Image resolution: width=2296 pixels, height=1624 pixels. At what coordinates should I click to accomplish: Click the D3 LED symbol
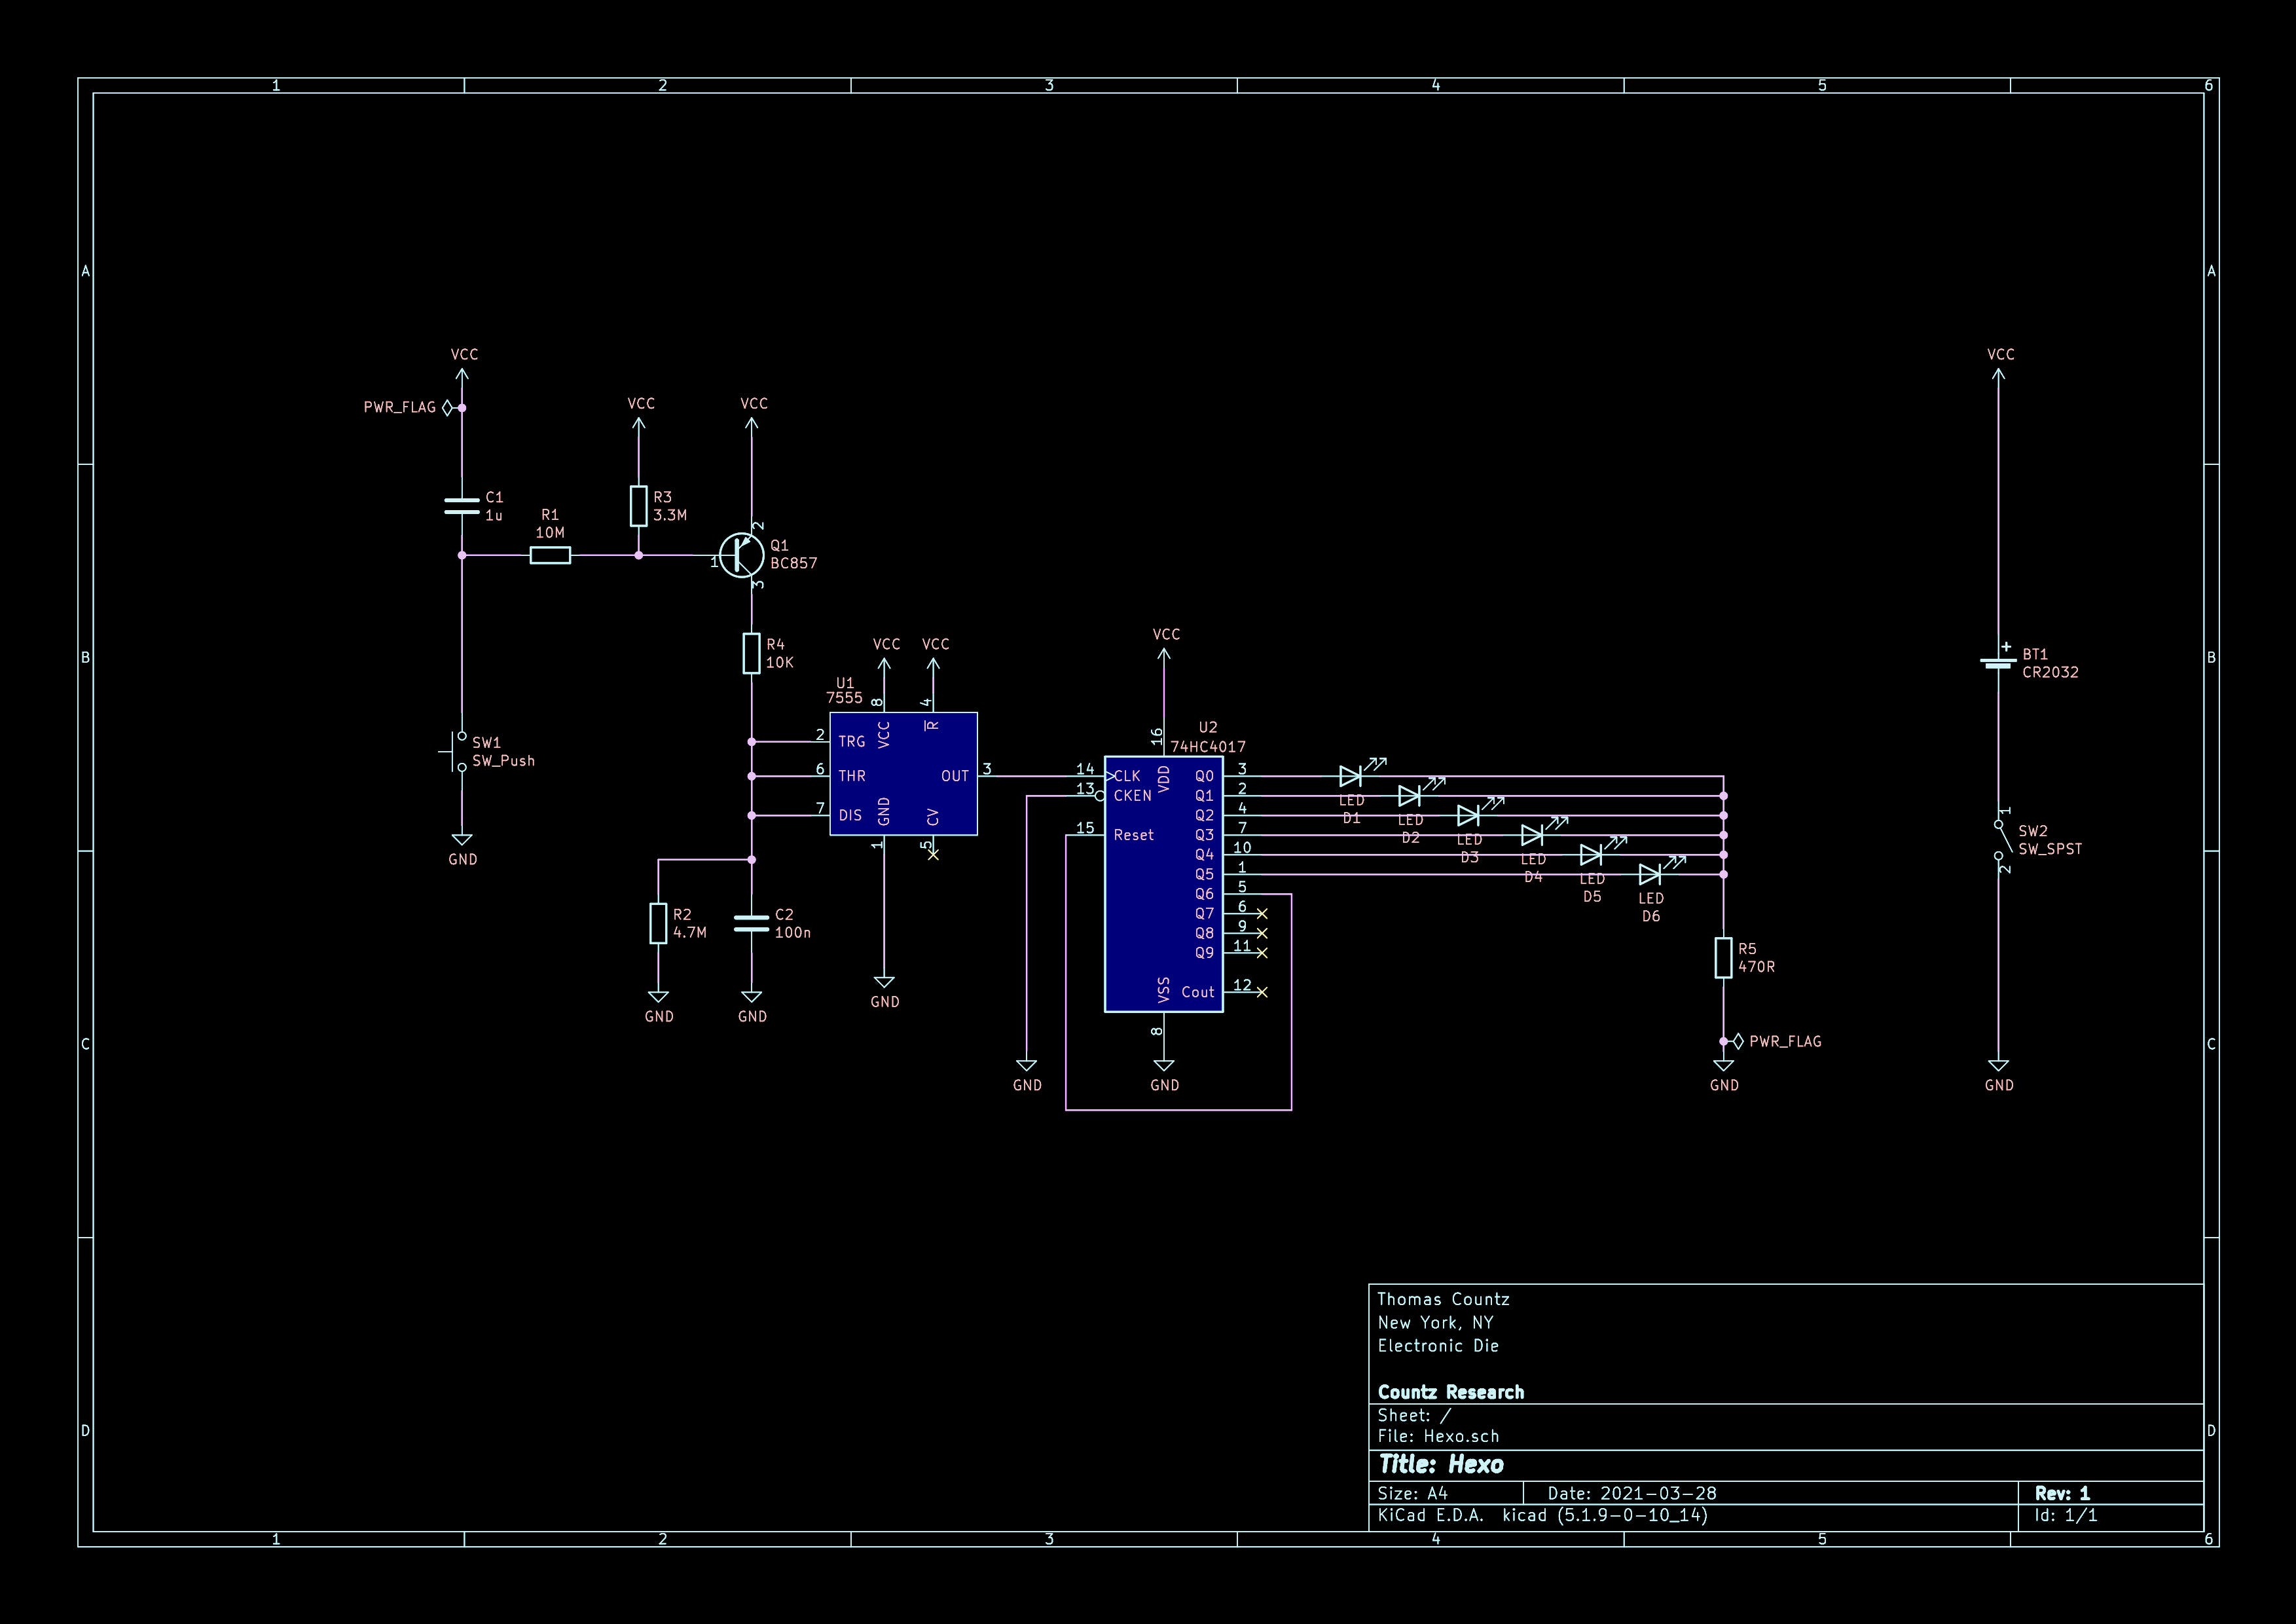(x=1470, y=815)
